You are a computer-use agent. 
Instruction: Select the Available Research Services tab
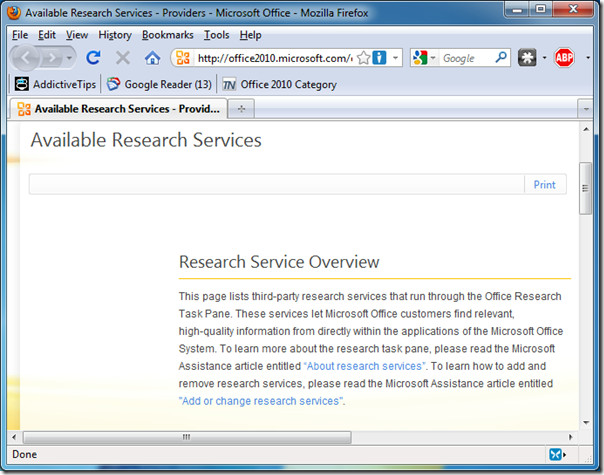pyautogui.click(x=119, y=109)
